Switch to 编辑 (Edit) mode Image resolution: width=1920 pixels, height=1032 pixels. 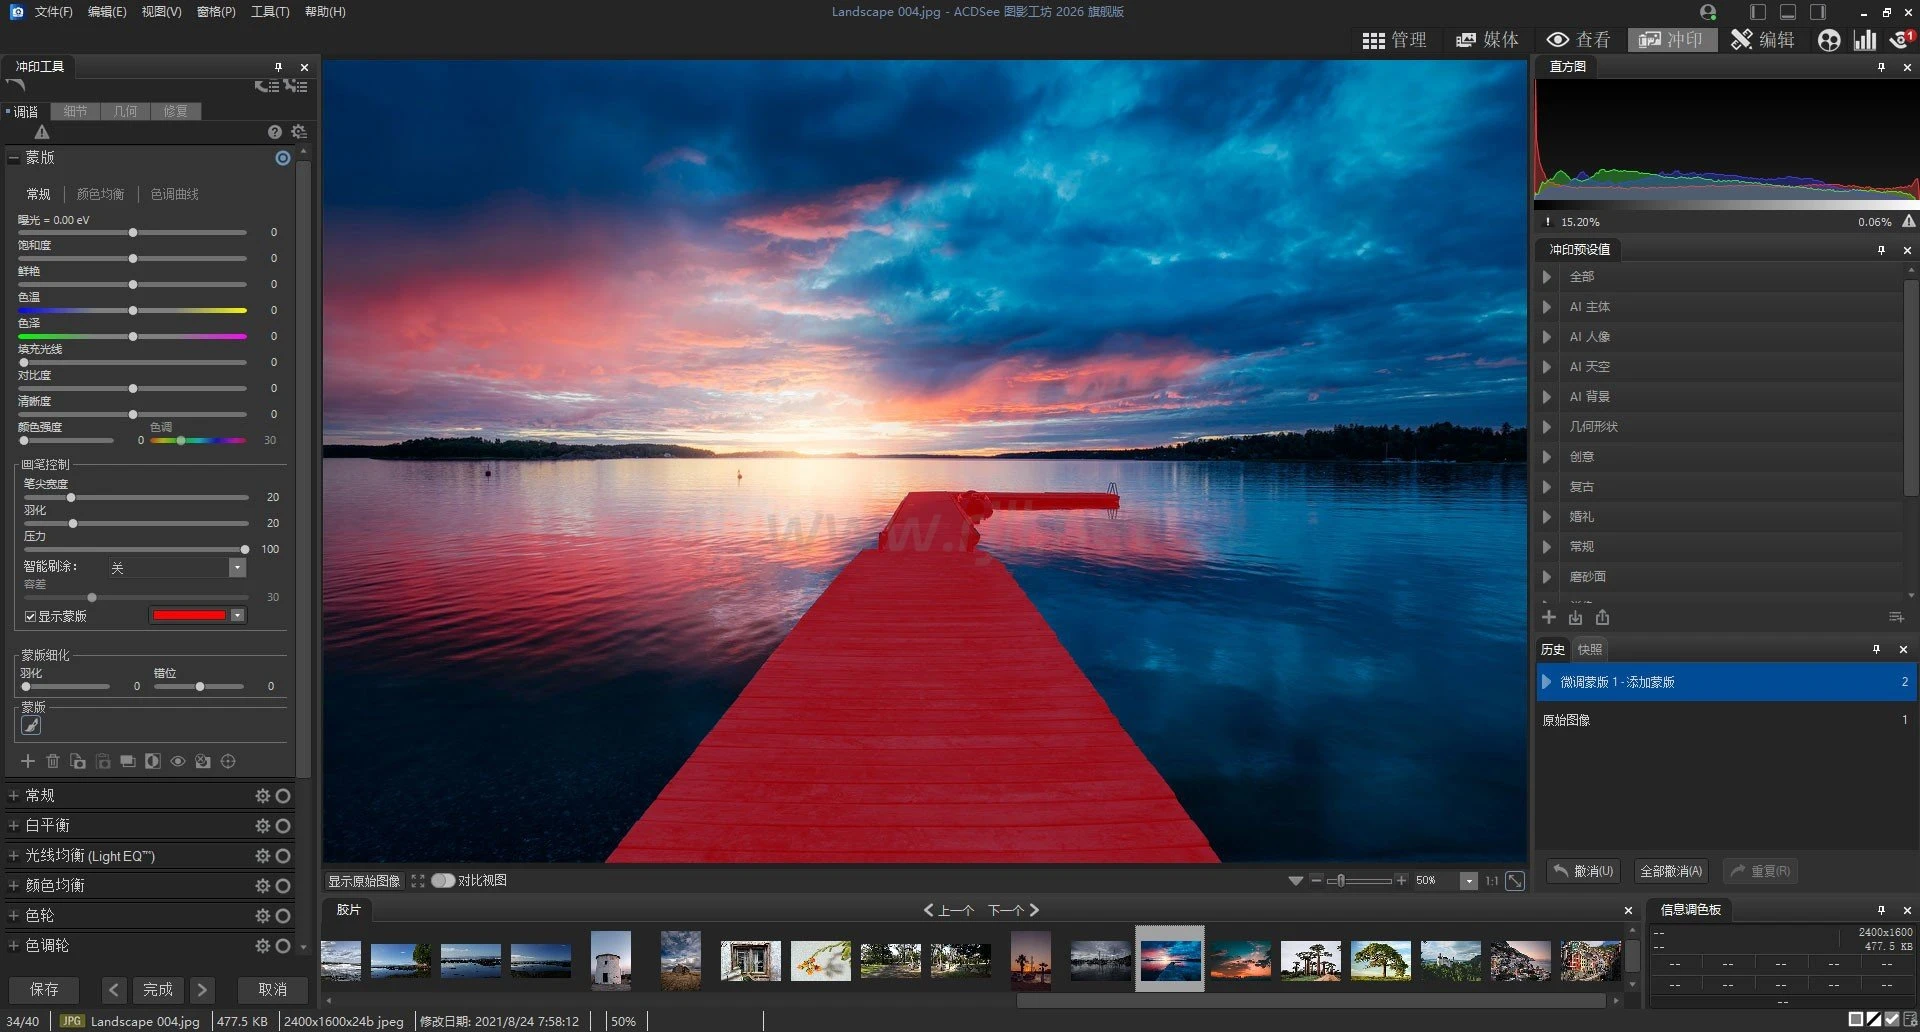[x=1763, y=40]
